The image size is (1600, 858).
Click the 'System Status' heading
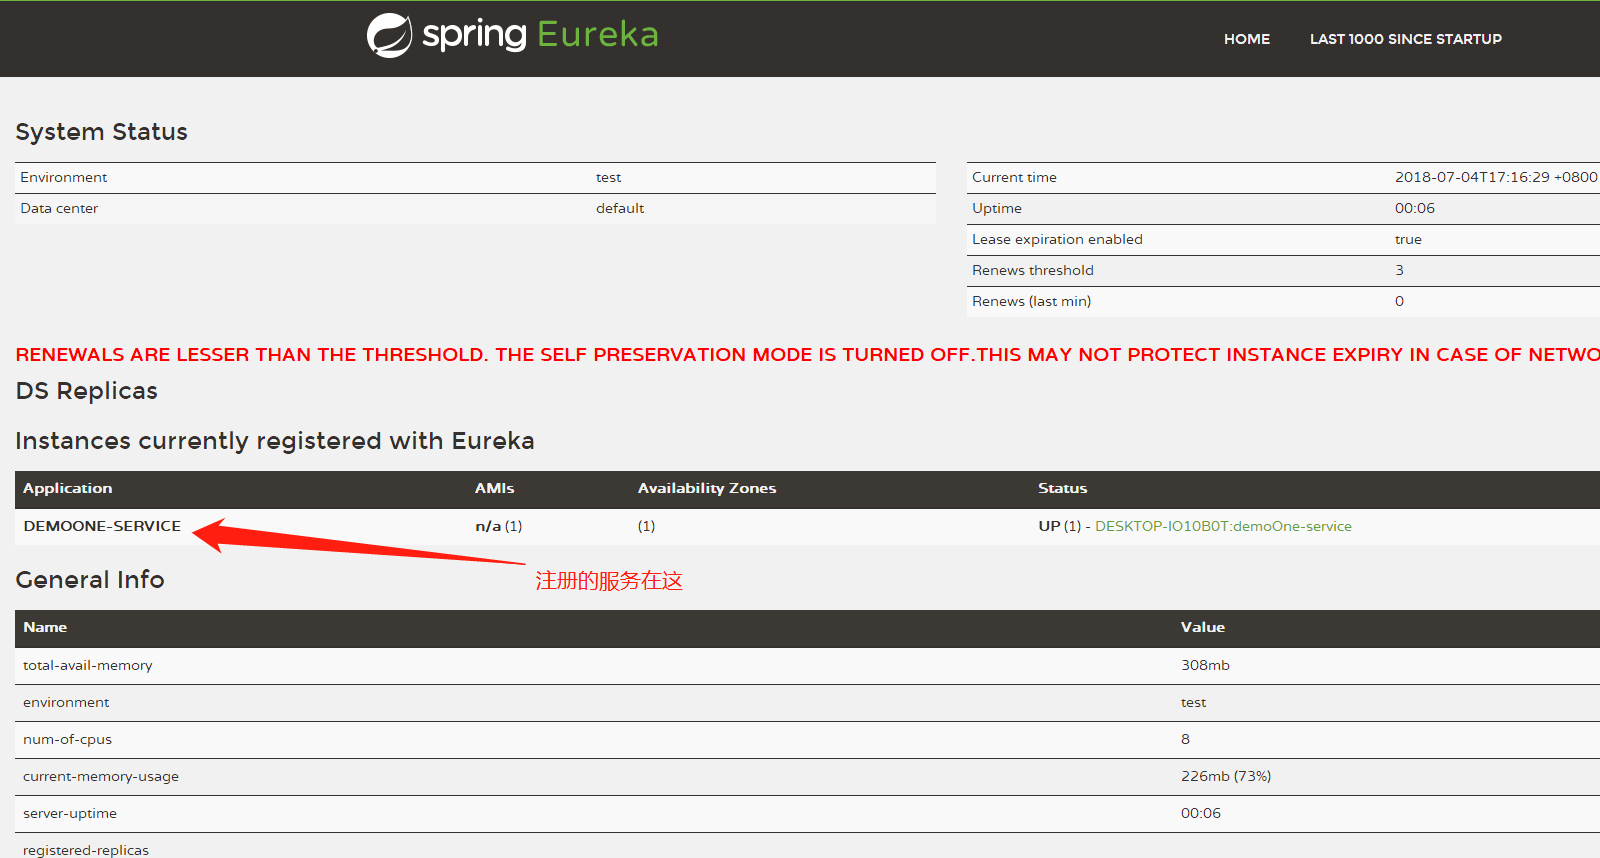tap(101, 132)
